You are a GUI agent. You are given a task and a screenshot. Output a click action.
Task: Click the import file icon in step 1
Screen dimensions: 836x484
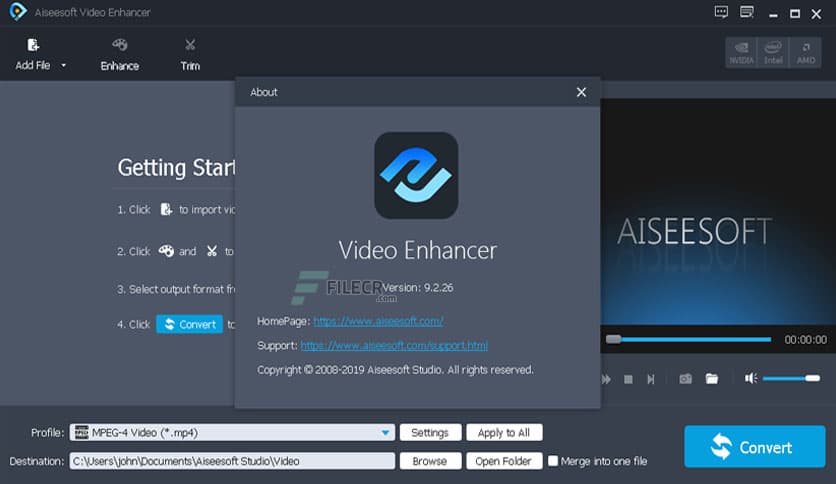pyautogui.click(x=166, y=209)
